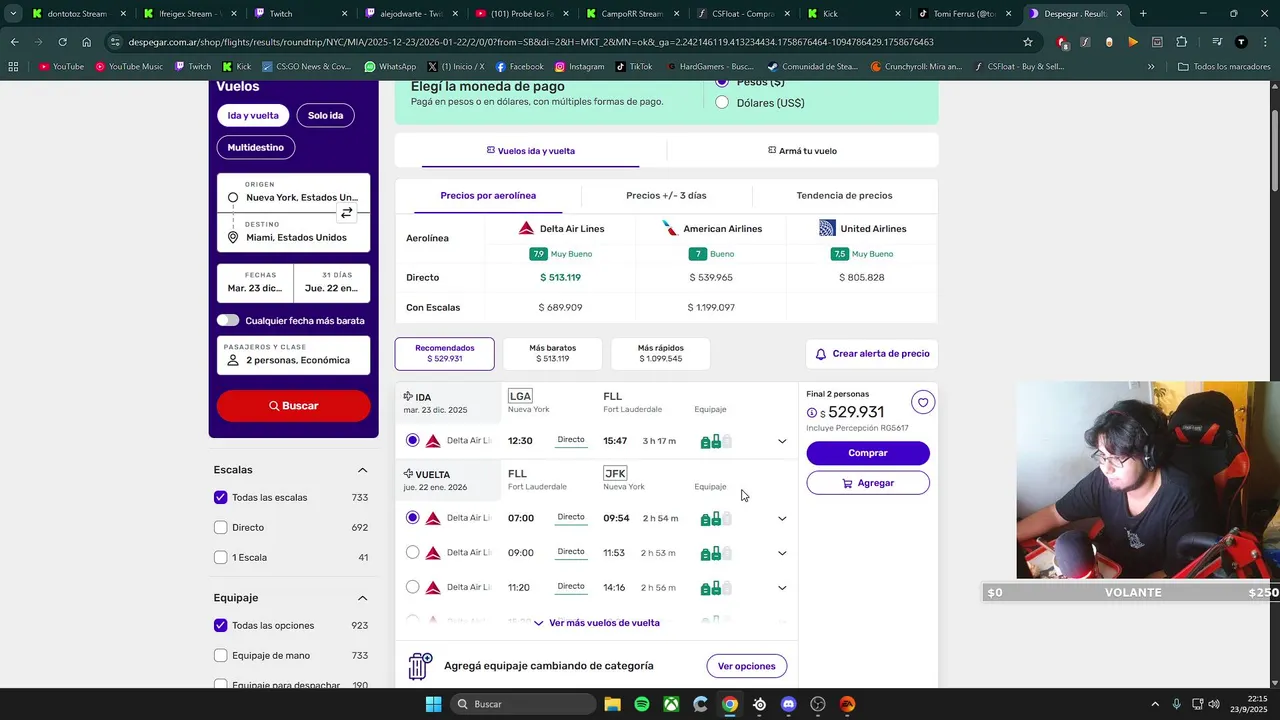Select the 09:00 return flight radio
The image size is (1280, 720).
pos(413,552)
